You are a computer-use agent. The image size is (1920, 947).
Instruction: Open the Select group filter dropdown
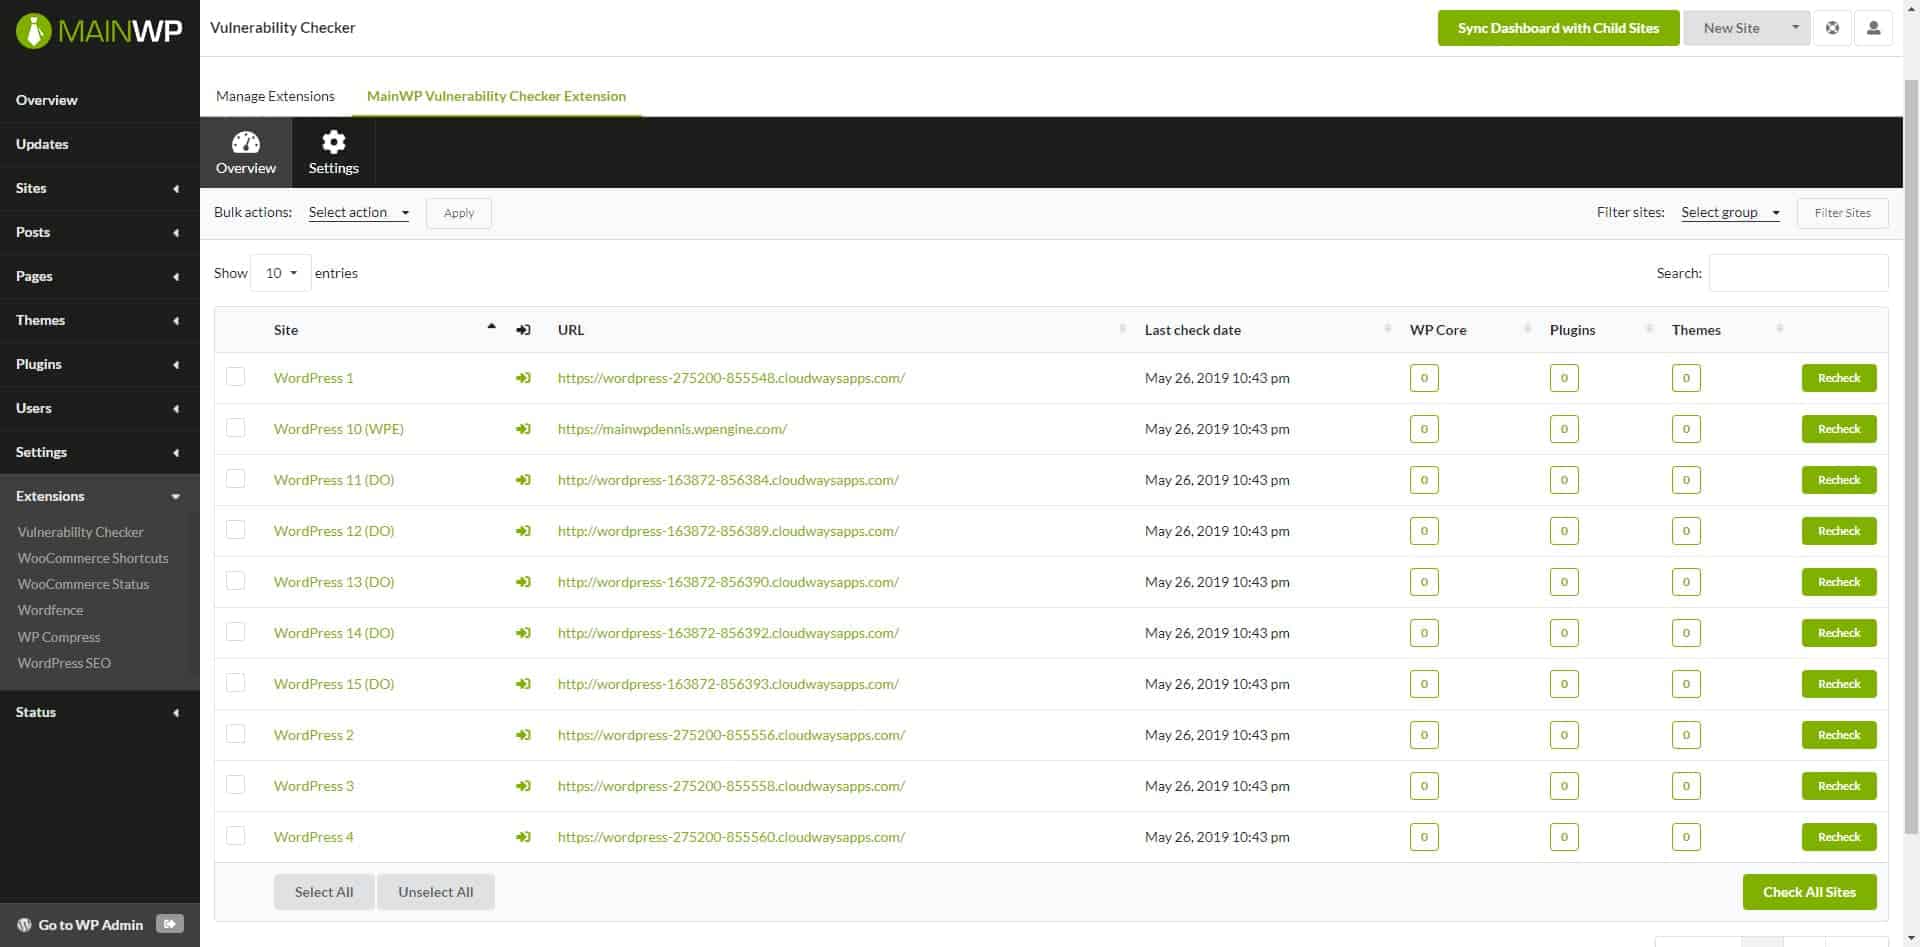[1729, 212]
